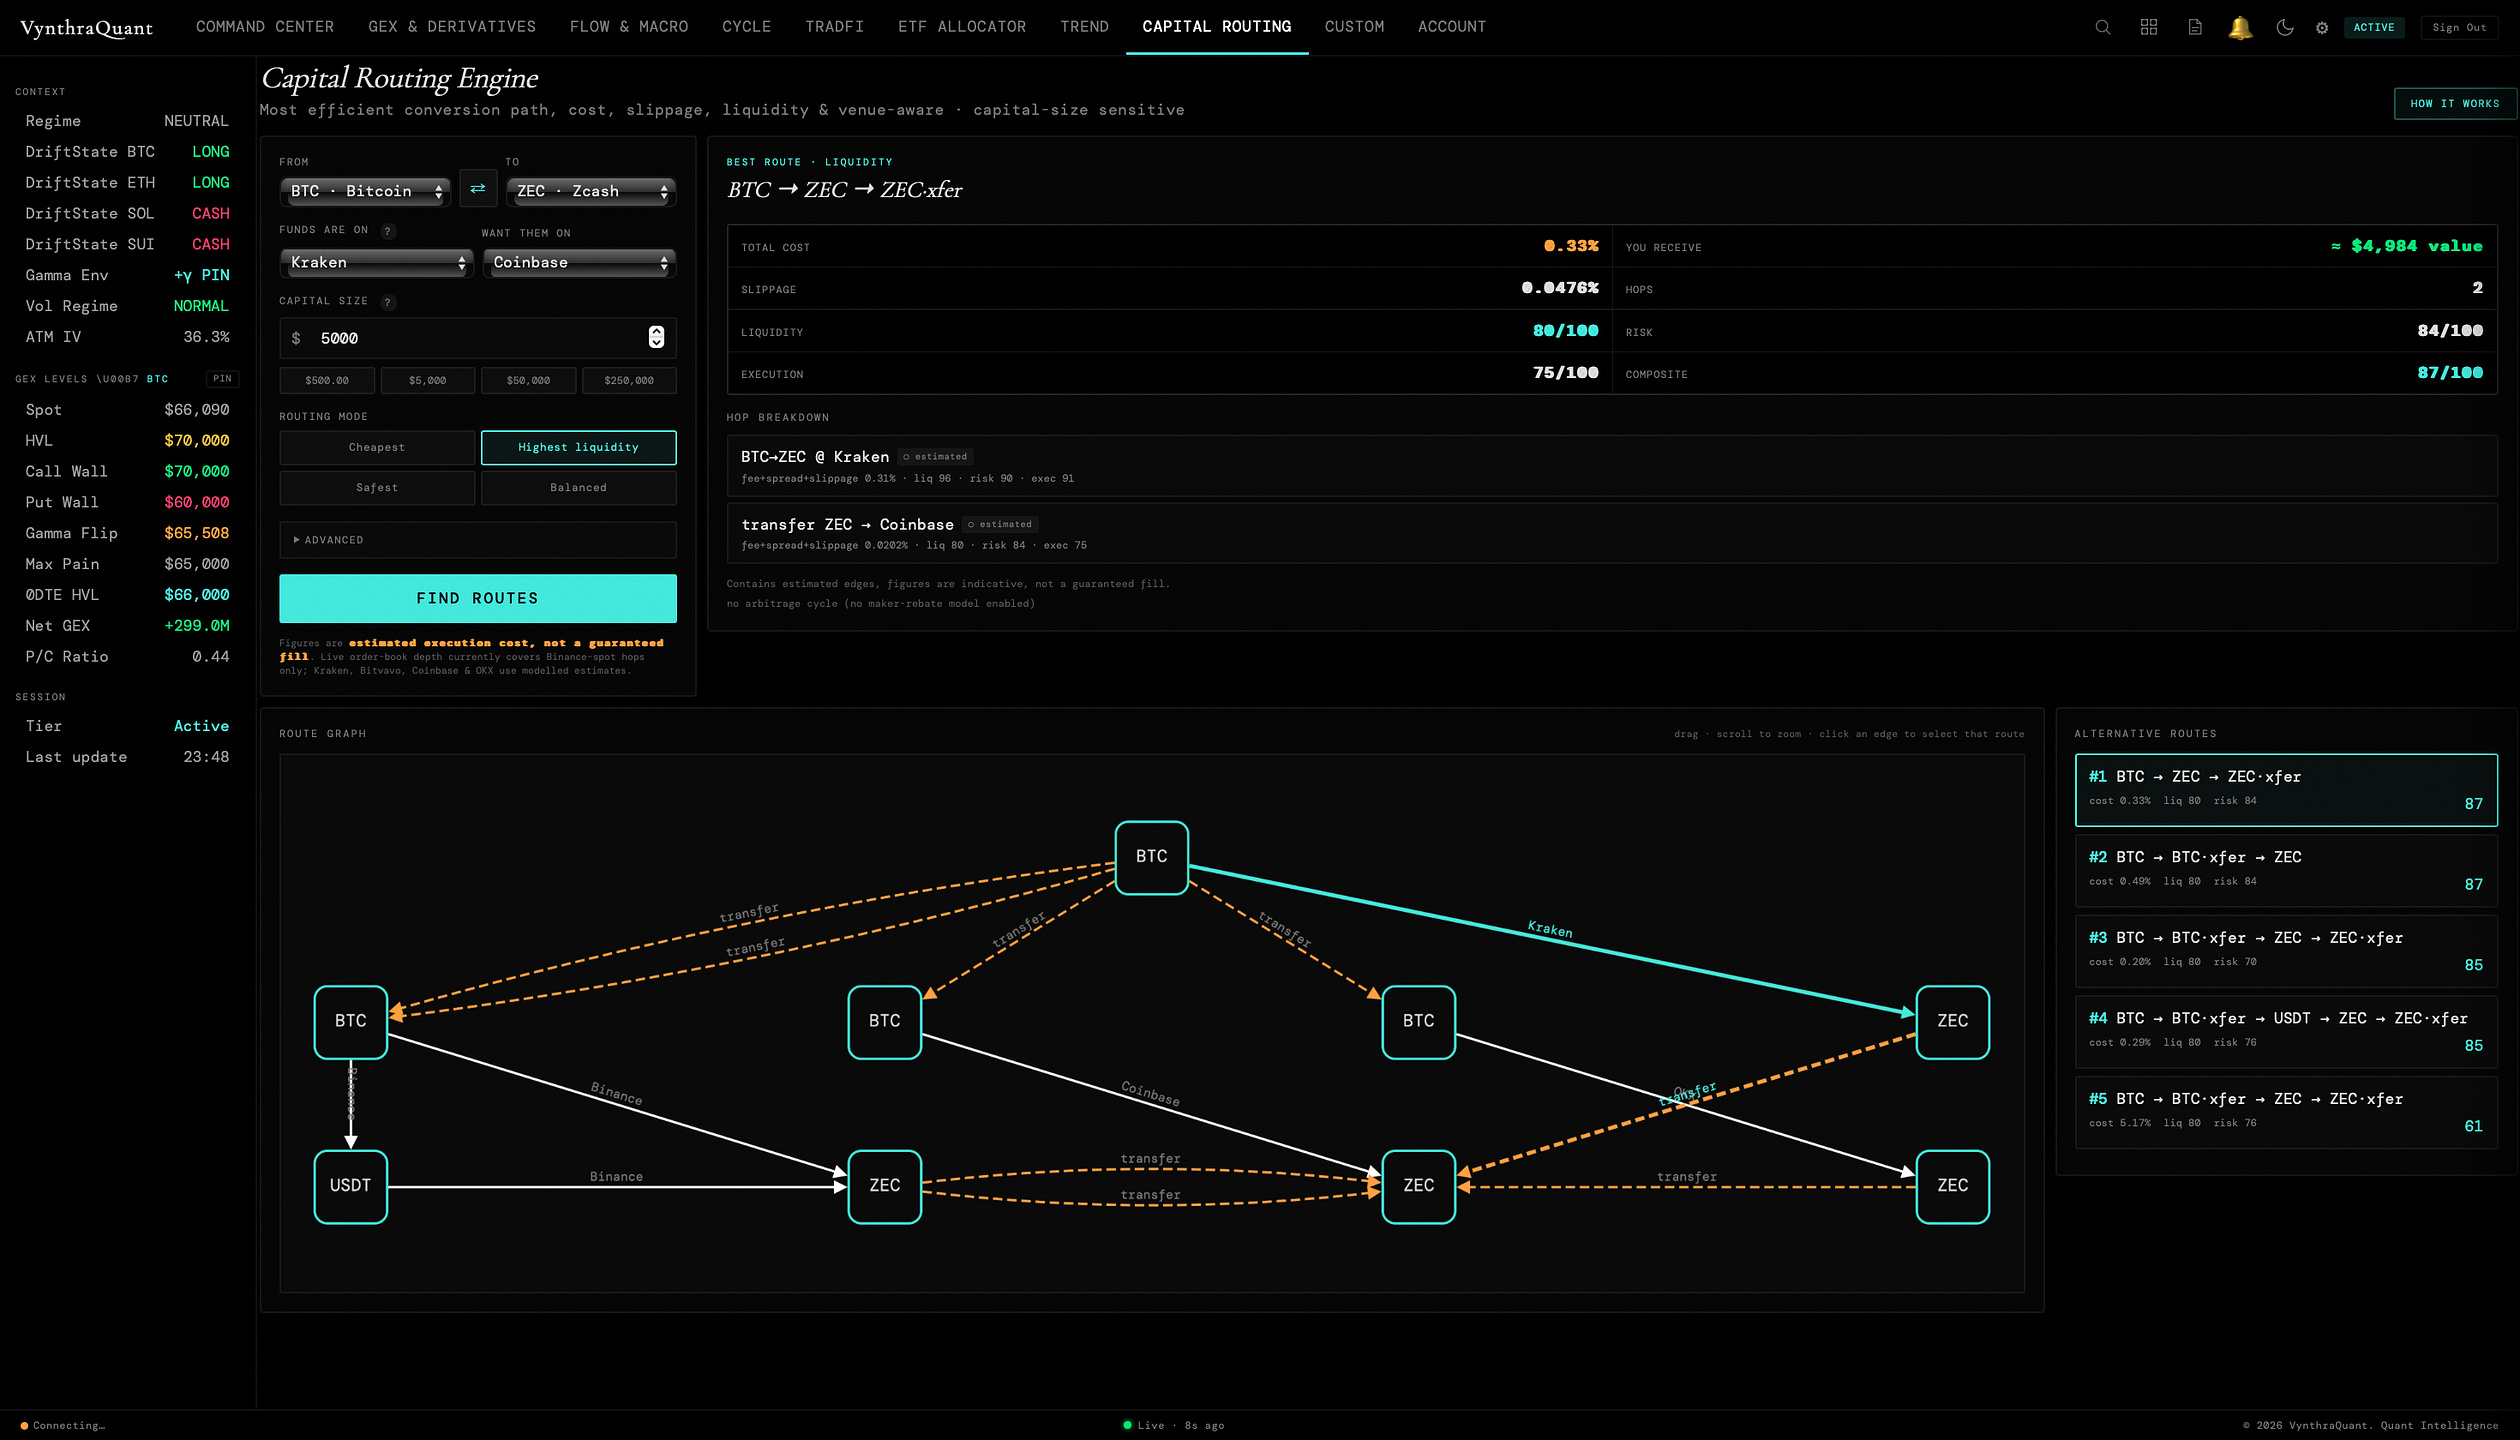
Task: Click the VynthraQuant logo
Action: pyautogui.click(x=87, y=28)
